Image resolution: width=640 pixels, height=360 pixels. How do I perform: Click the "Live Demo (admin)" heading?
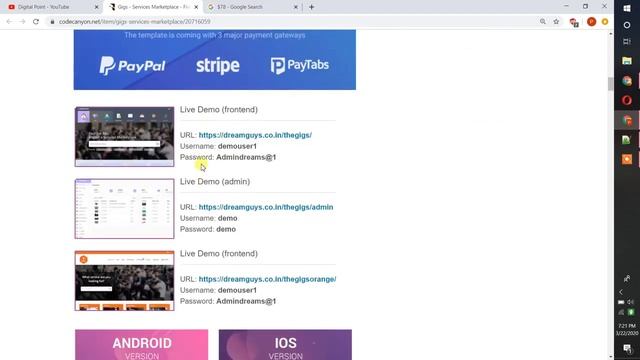pyautogui.click(x=215, y=182)
